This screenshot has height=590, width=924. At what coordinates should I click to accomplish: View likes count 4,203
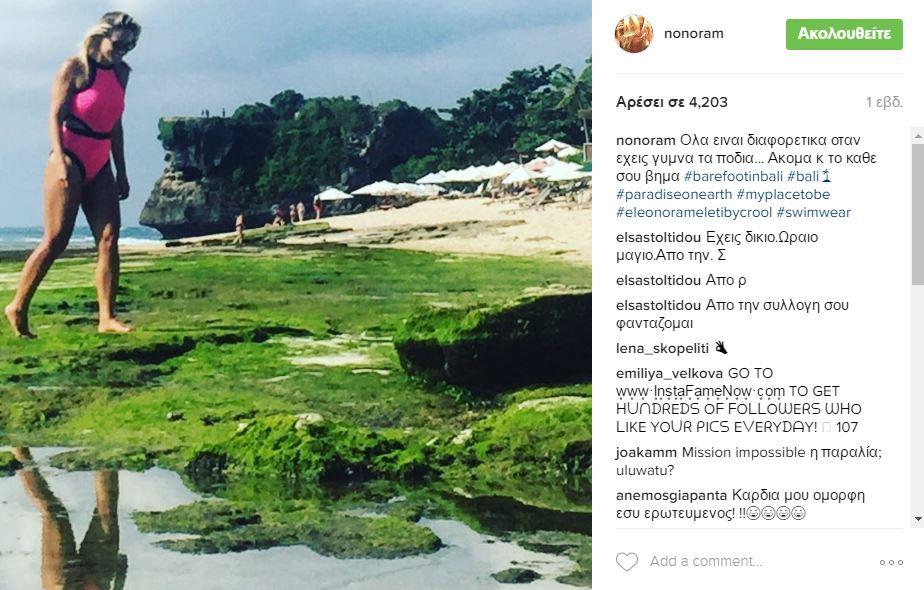(672, 102)
